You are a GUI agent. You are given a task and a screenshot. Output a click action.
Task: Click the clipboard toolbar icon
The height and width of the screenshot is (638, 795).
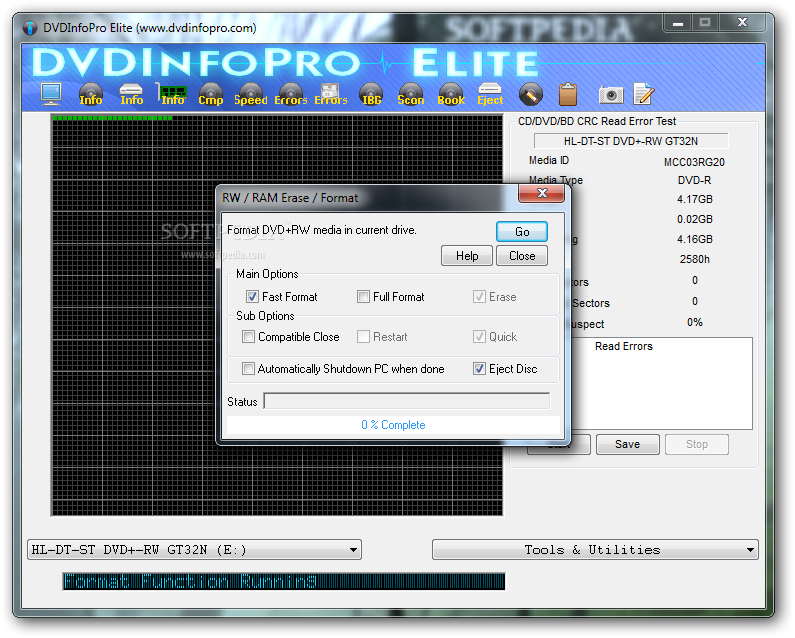pos(568,94)
